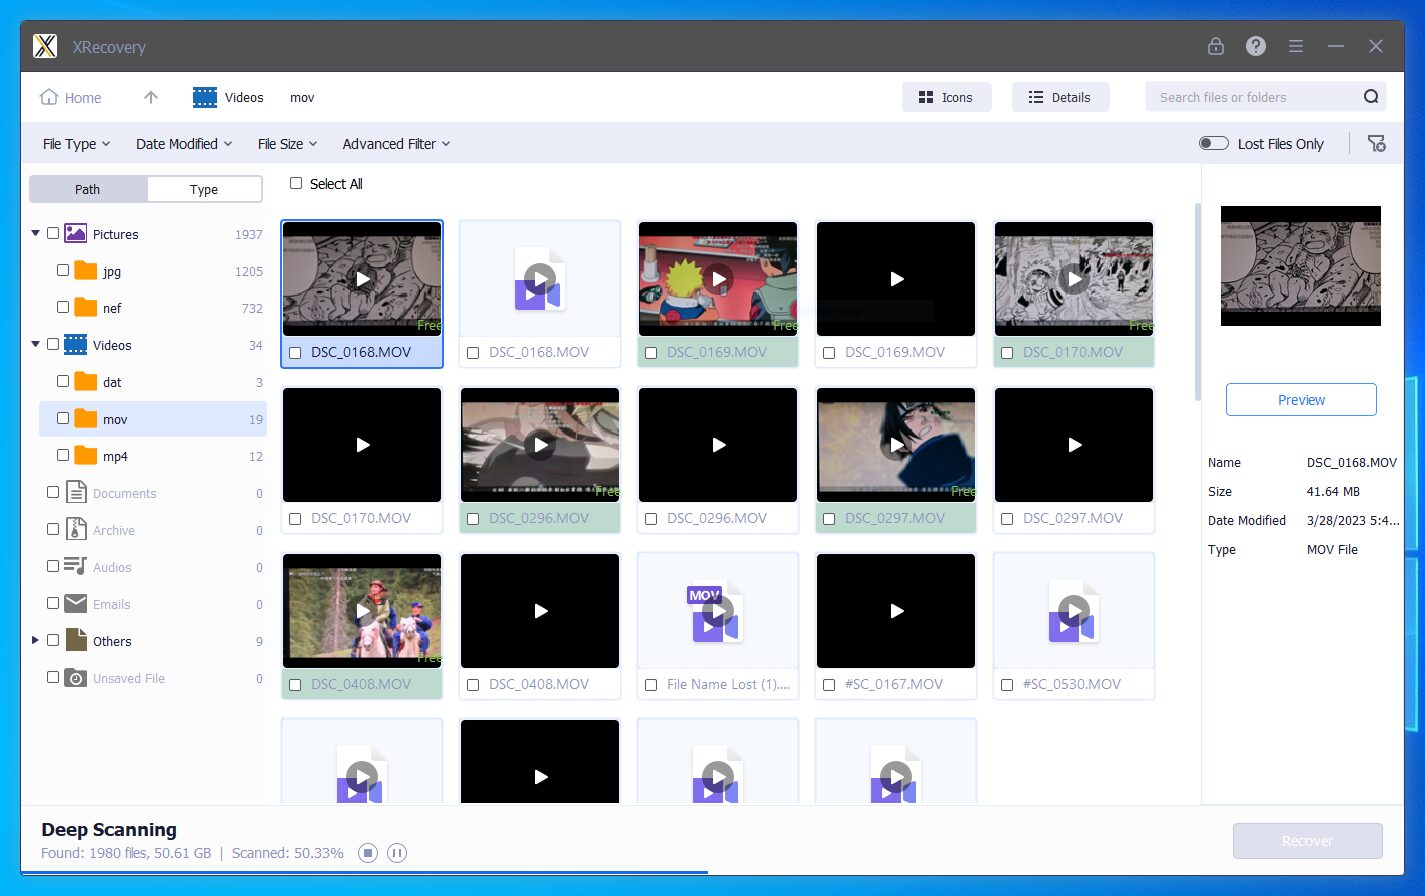Click the file list vertical scrollbar
1425x896 pixels.
pos(1197,300)
